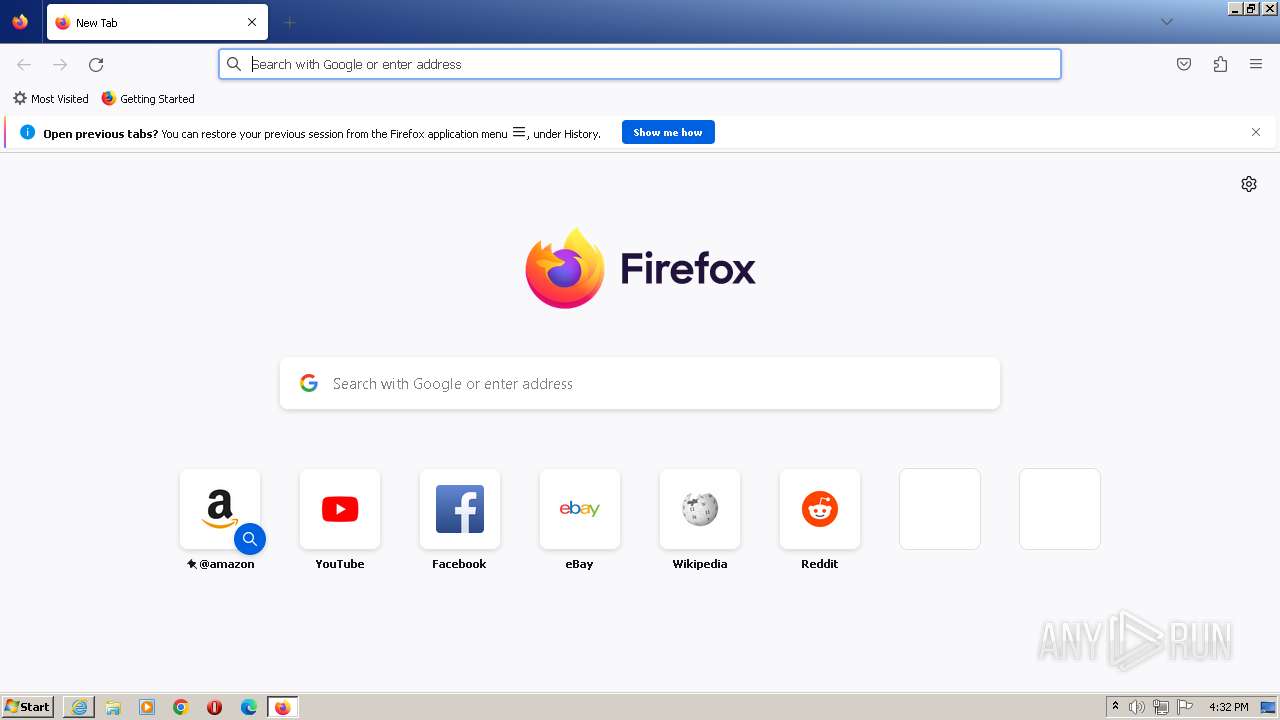The width and height of the screenshot is (1280, 720).
Task: Open the @amazon shortcut tile
Action: tap(220, 509)
